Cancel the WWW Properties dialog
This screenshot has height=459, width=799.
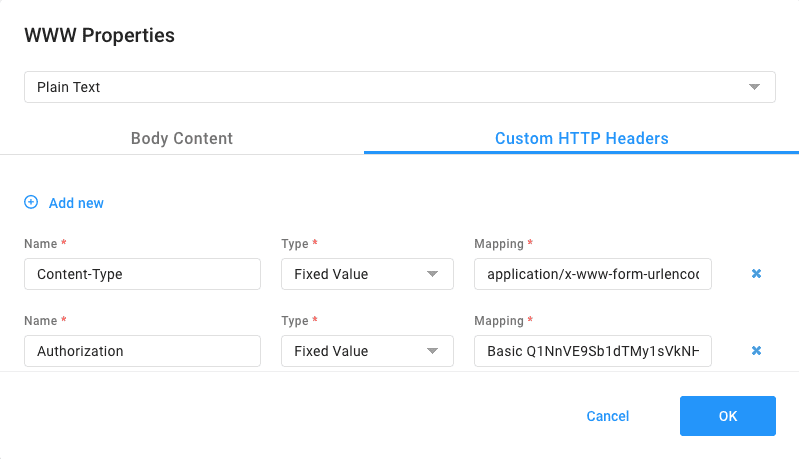click(x=608, y=416)
